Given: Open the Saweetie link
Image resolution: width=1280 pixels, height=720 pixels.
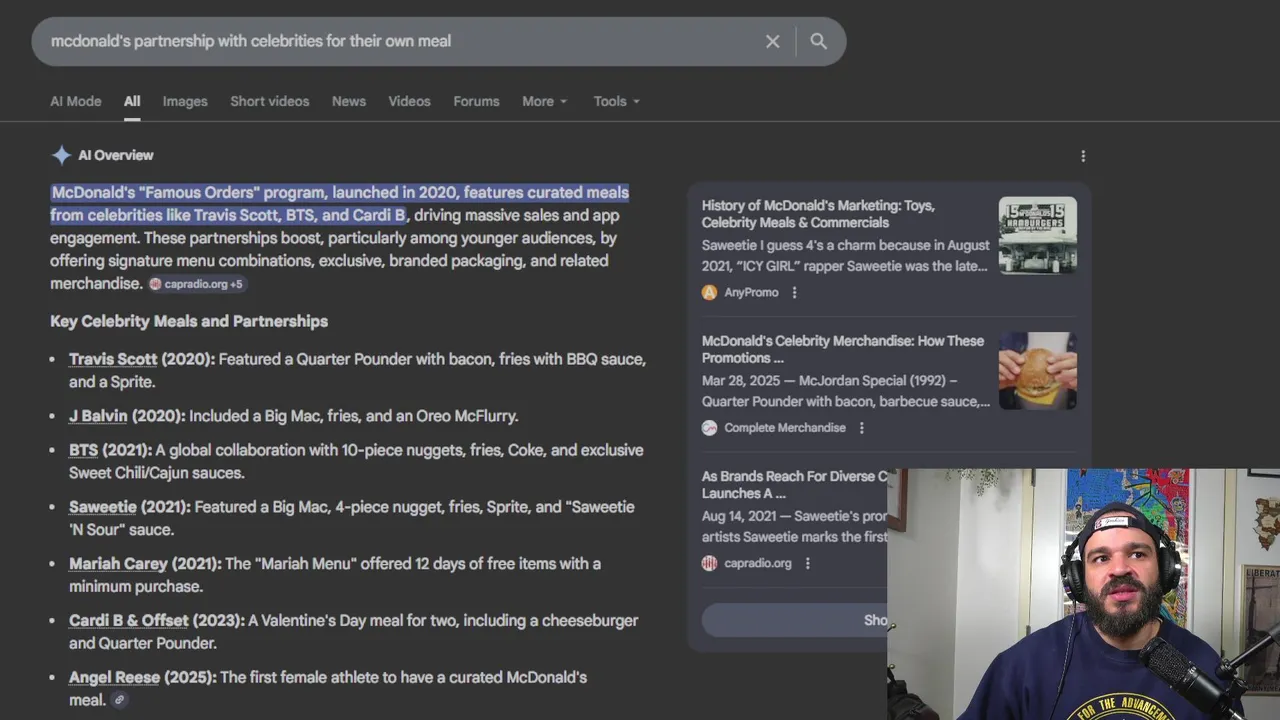Looking at the screenshot, I should (x=102, y=507).
